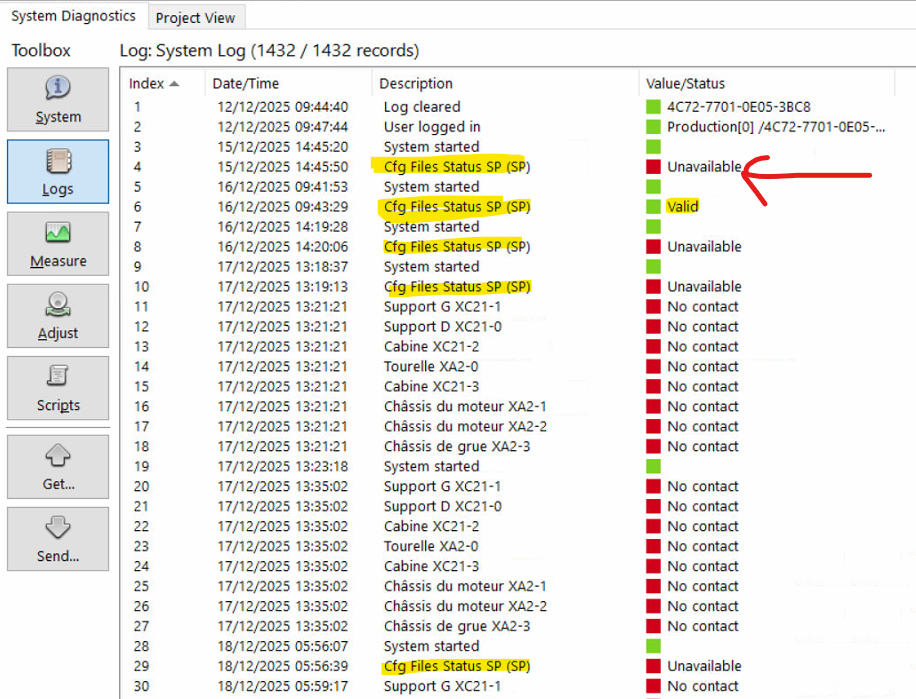Image resolution: width=916 pixels, height=699 pixels.
Task: Open the Scripts tool
Action: (x=58, y=388)
